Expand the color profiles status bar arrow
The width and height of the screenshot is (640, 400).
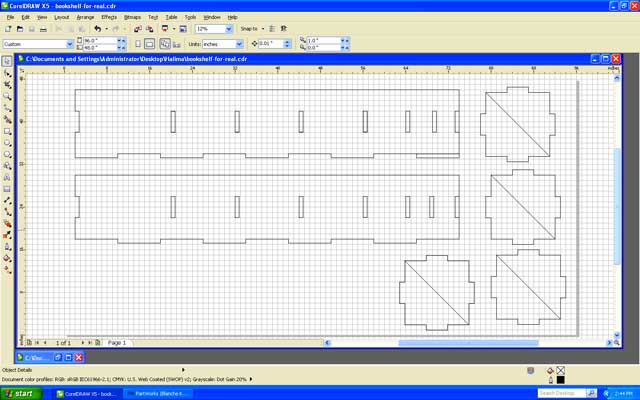[x=251, y=379]
